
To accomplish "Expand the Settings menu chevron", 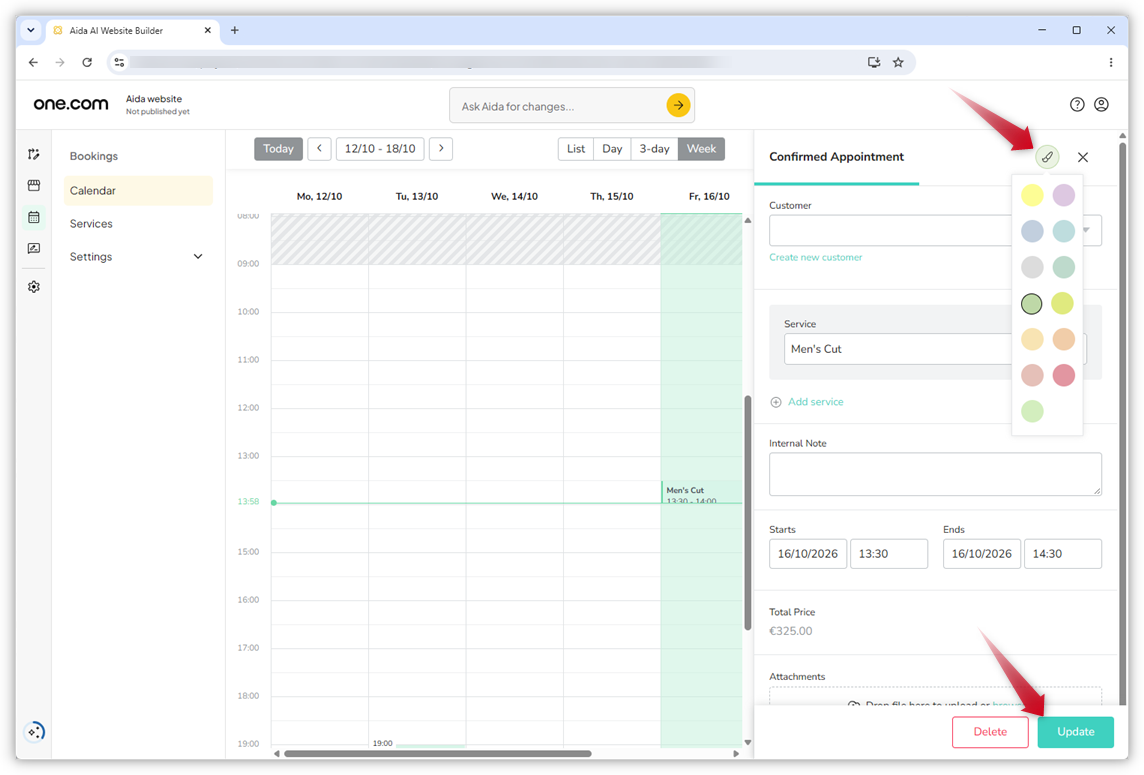I will [x=198, y=257].
